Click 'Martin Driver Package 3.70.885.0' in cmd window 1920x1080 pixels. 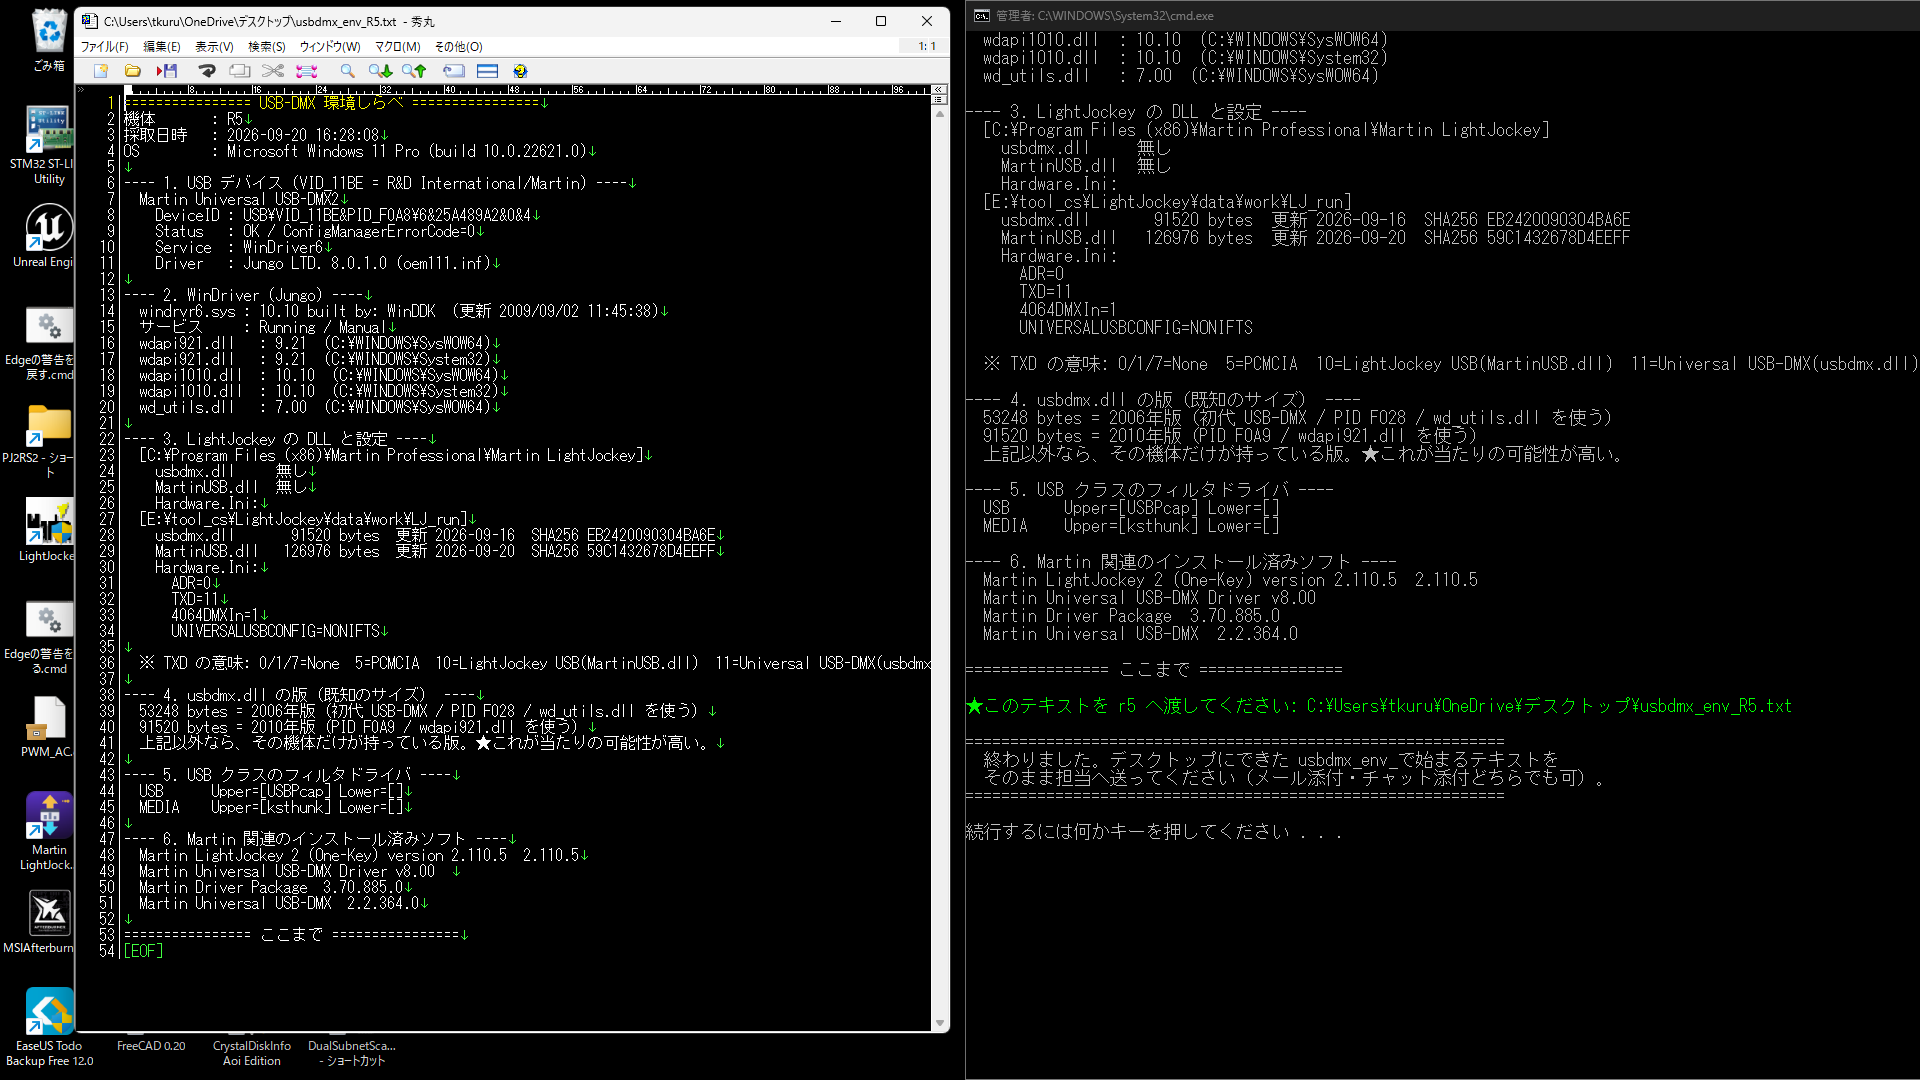click(1131, 616)
